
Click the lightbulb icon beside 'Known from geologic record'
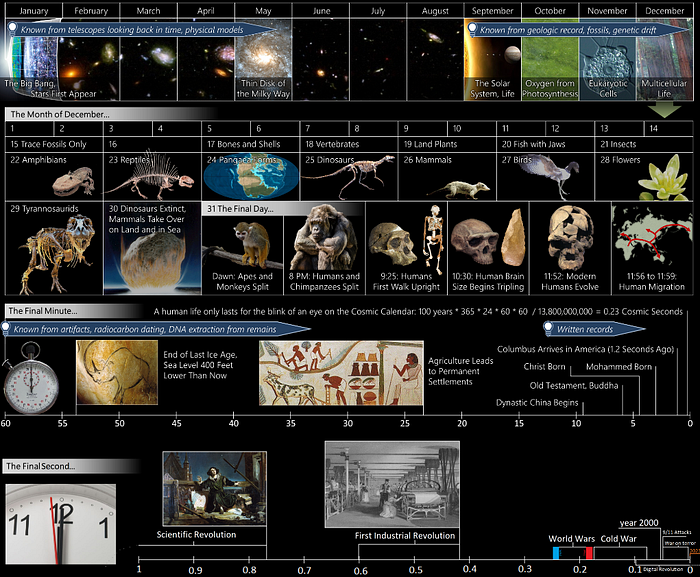(x=471, y=29)
